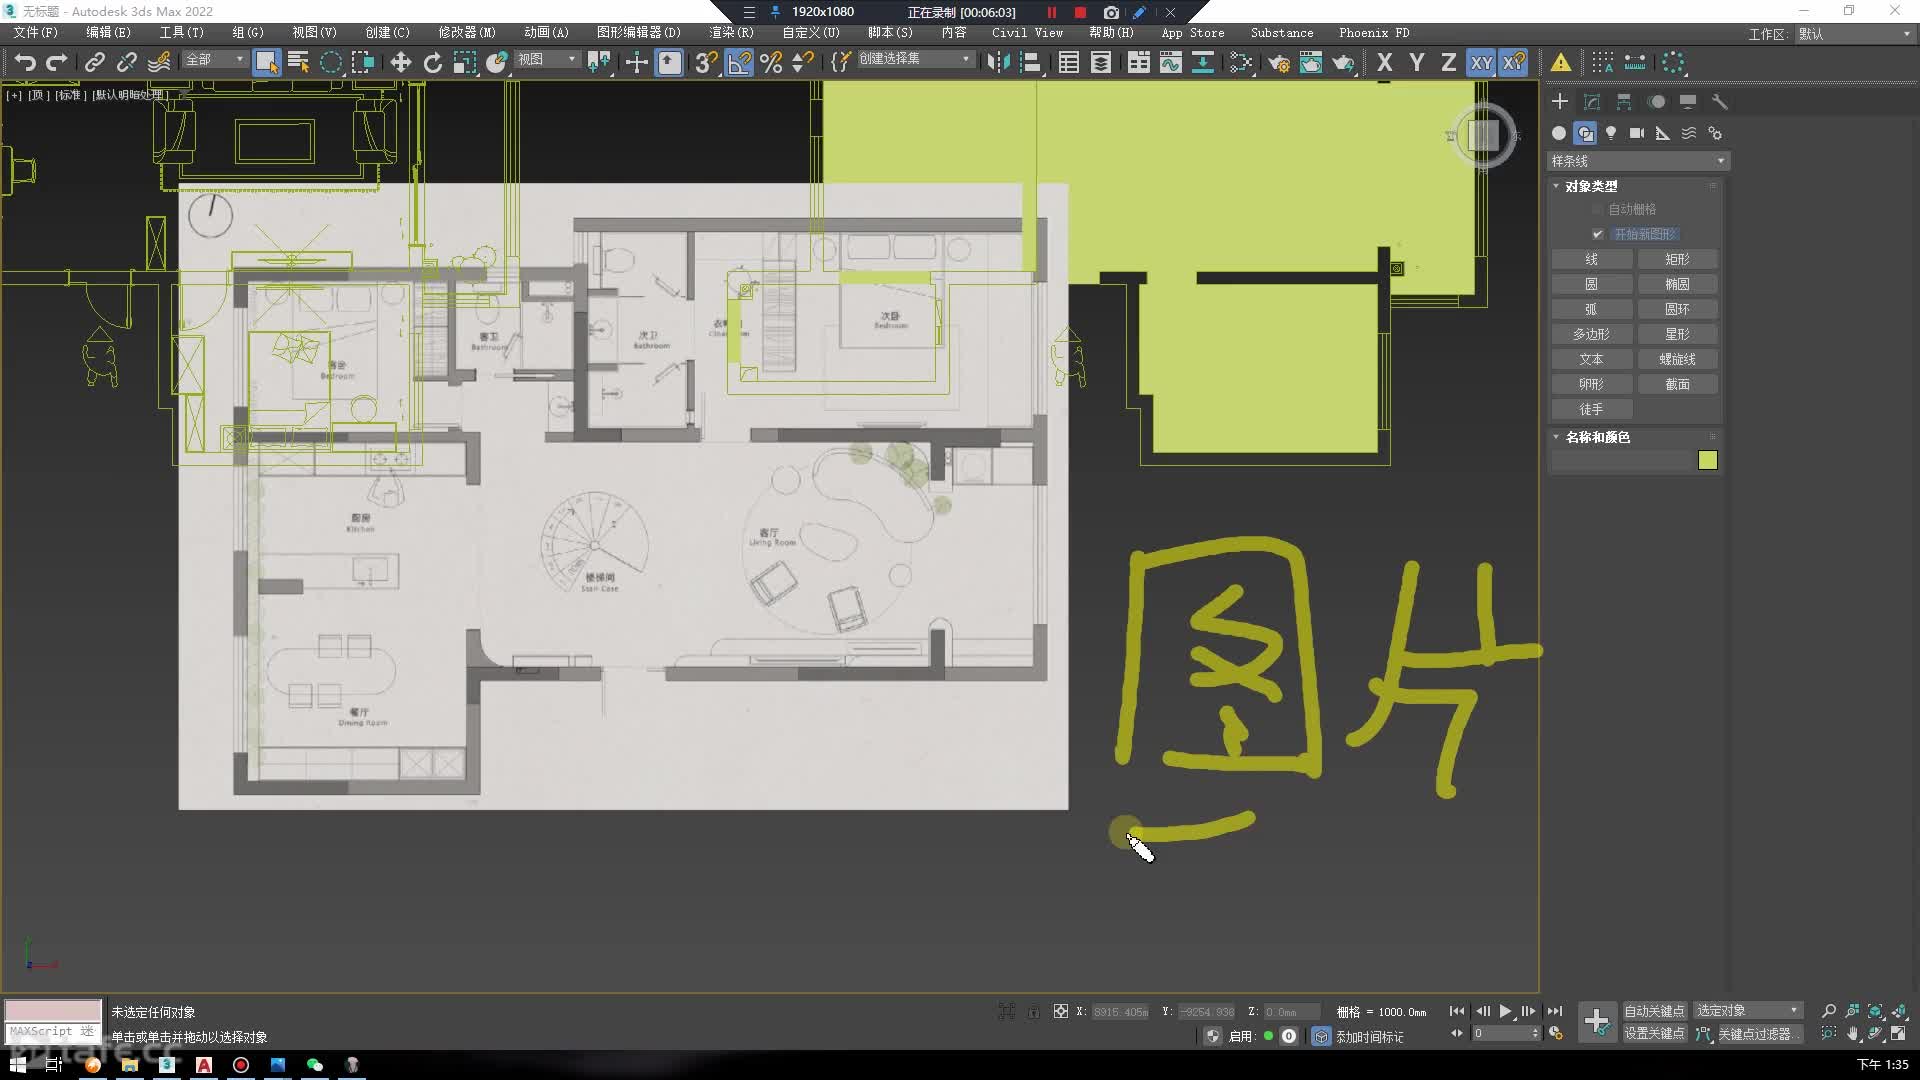Click the object color swatch

(1708, 460)
